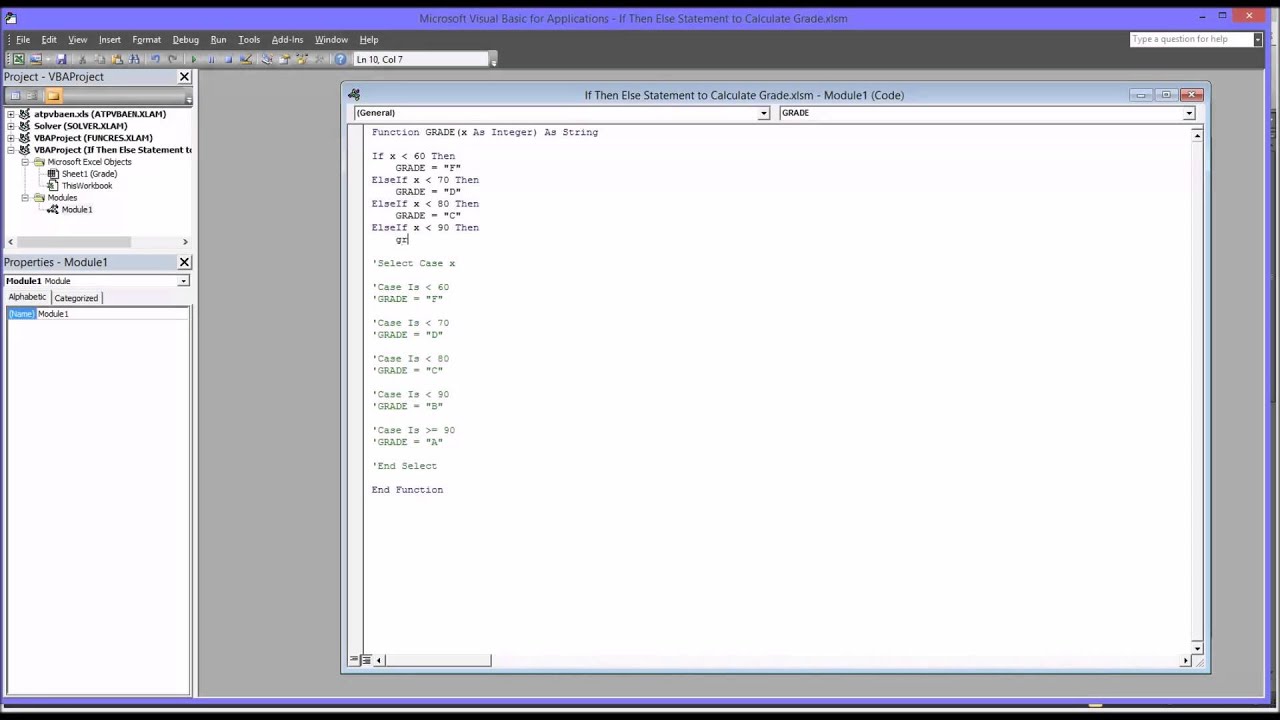This screenshot has width=1280, height=720.
Task: Click the Copy toolbar icon
Action: click(100, 59)
